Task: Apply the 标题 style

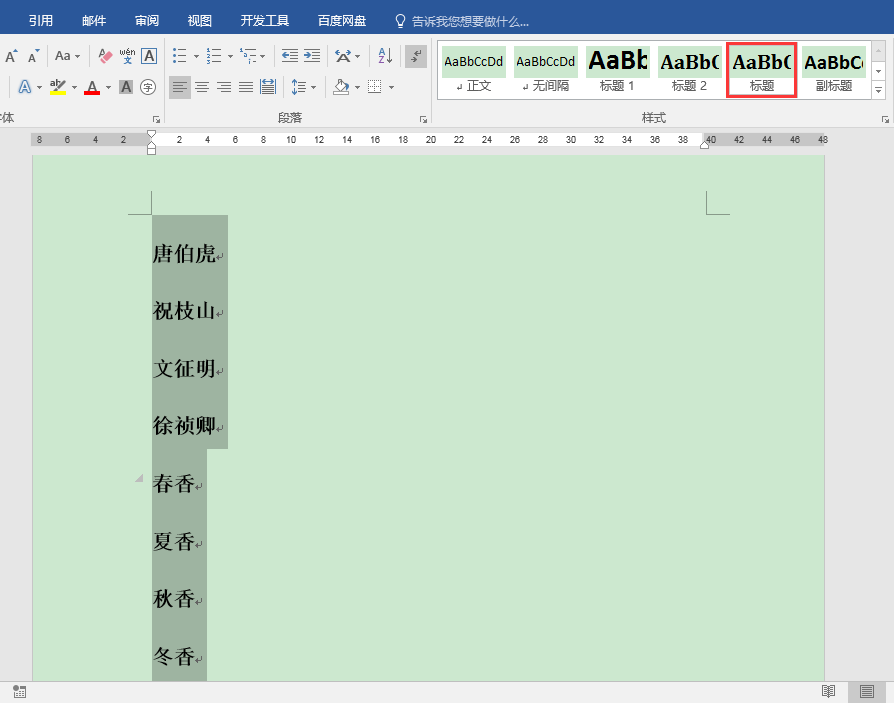Action: point(762,70)
